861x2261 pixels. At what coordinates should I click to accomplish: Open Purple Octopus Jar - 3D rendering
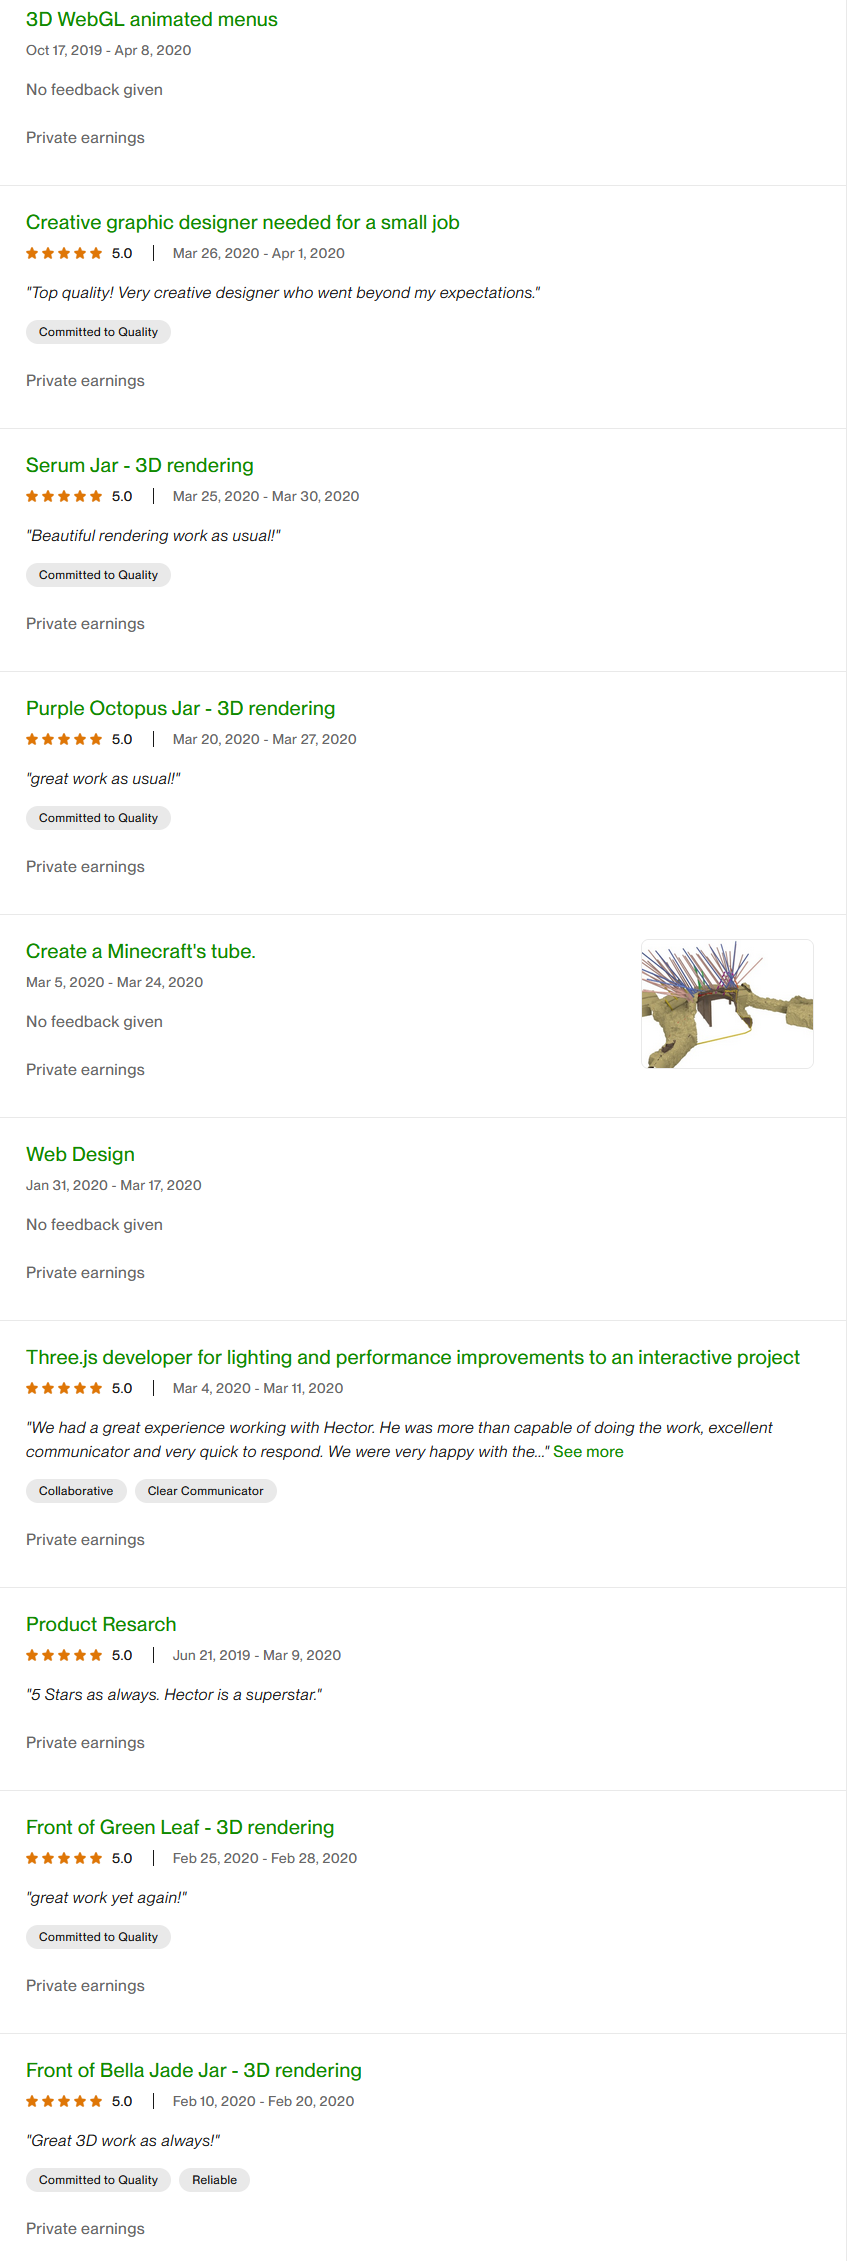[180, 709]
